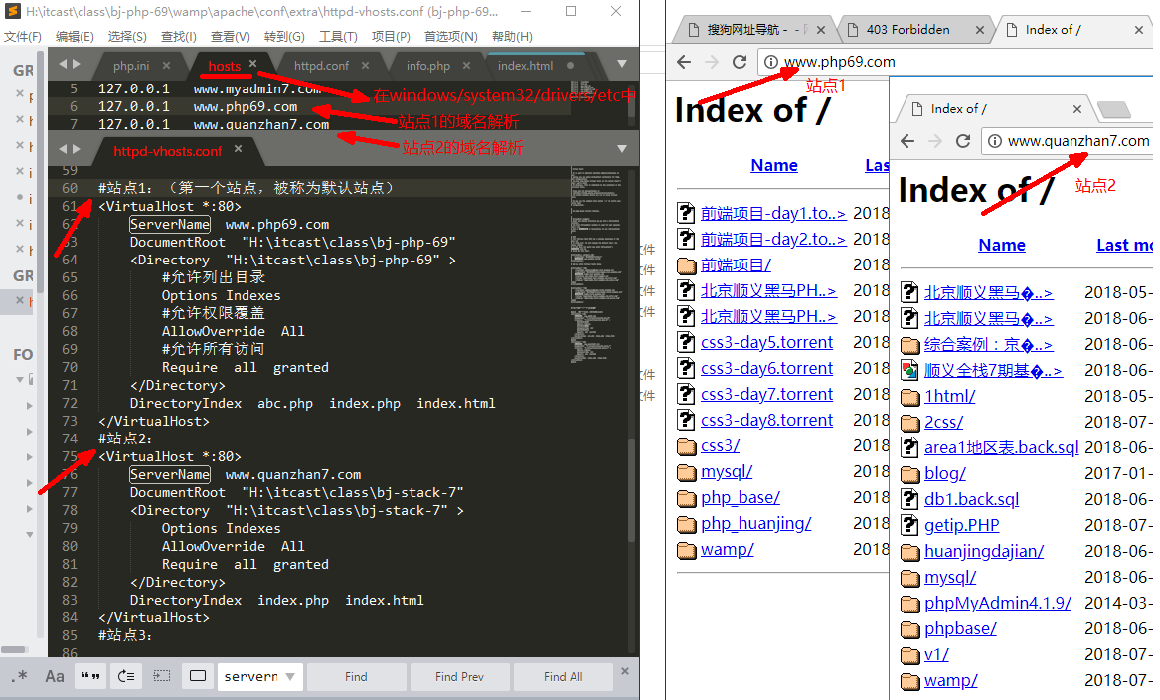Toggle regular expression search in find bar
This screenshot has height=700, width=1160.
click(21, 676)
